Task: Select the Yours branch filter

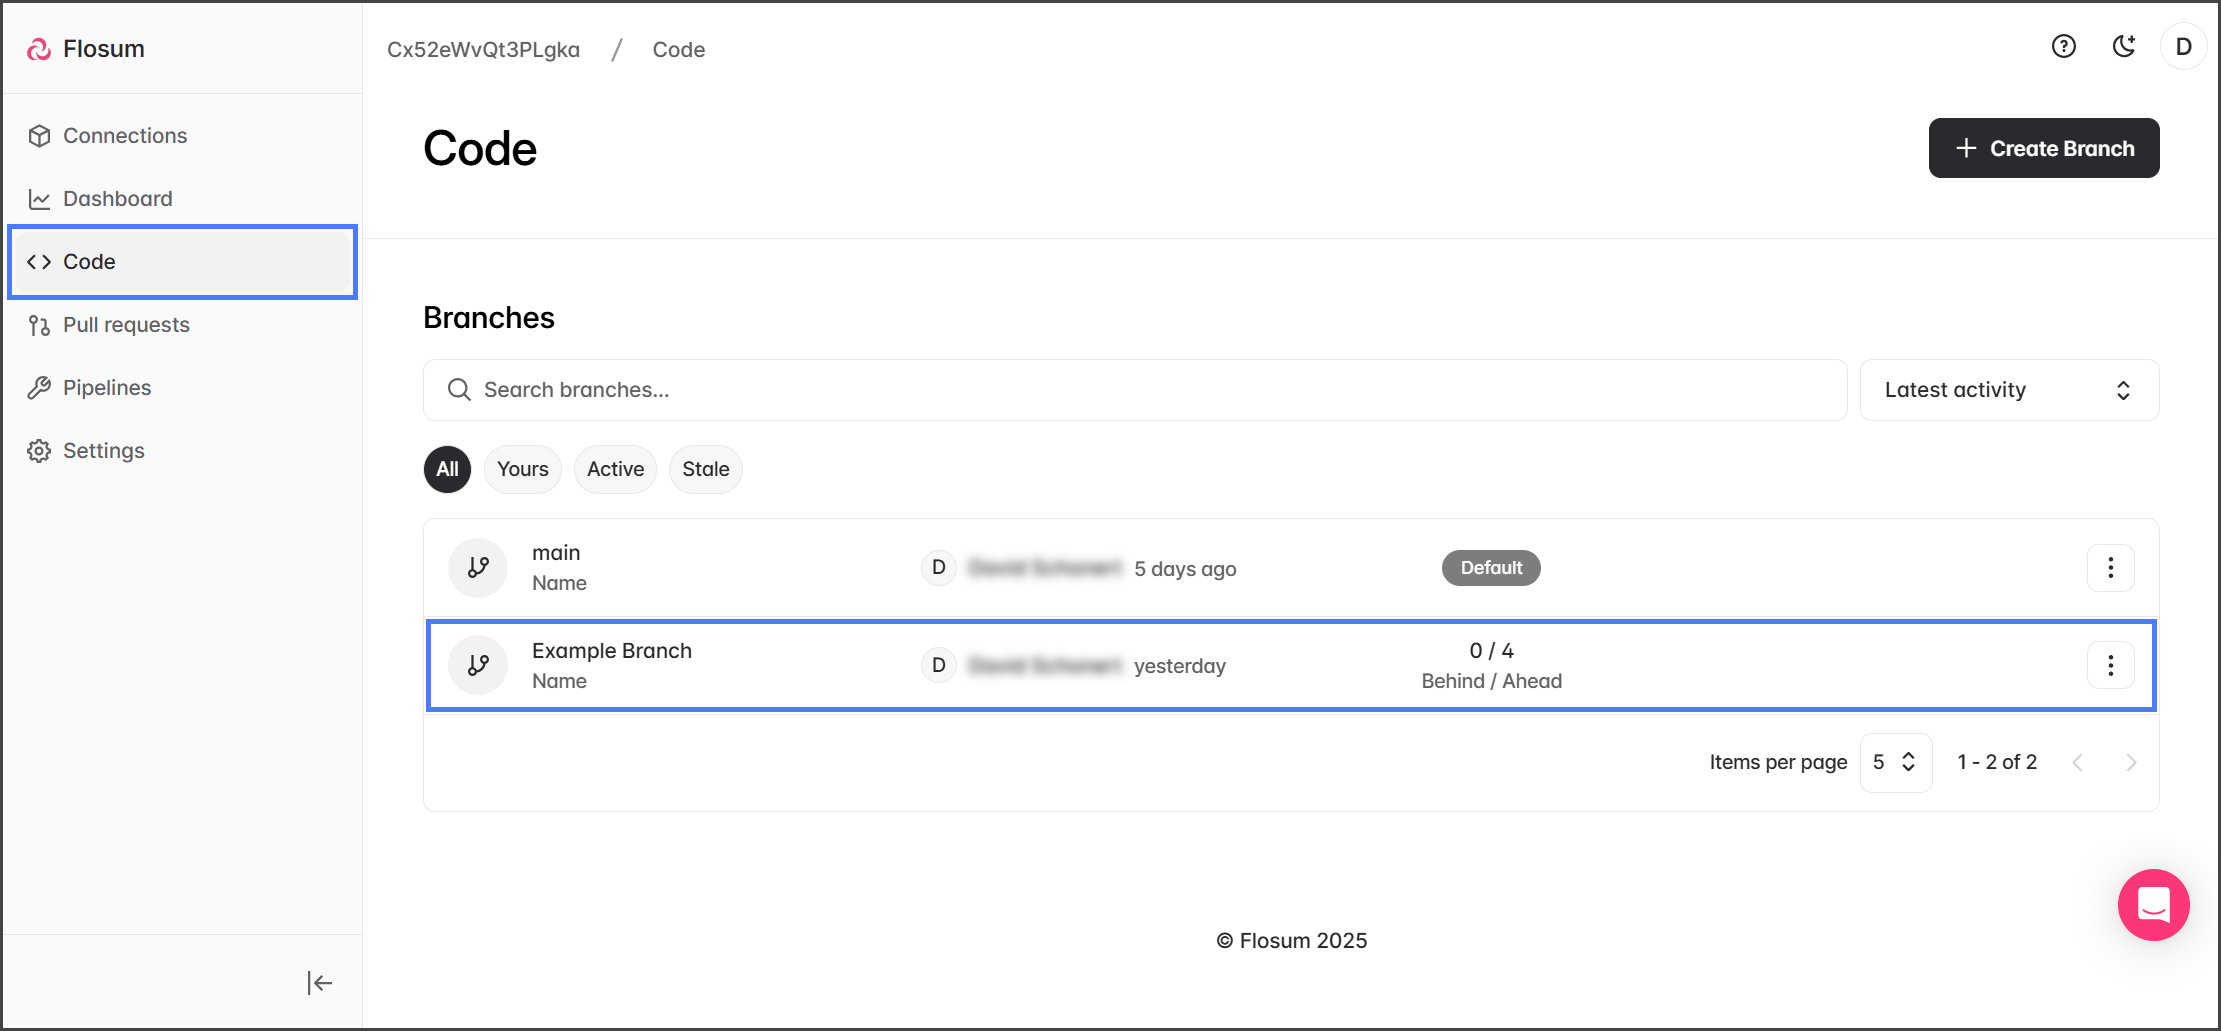Action: click(x=522, y=469)
